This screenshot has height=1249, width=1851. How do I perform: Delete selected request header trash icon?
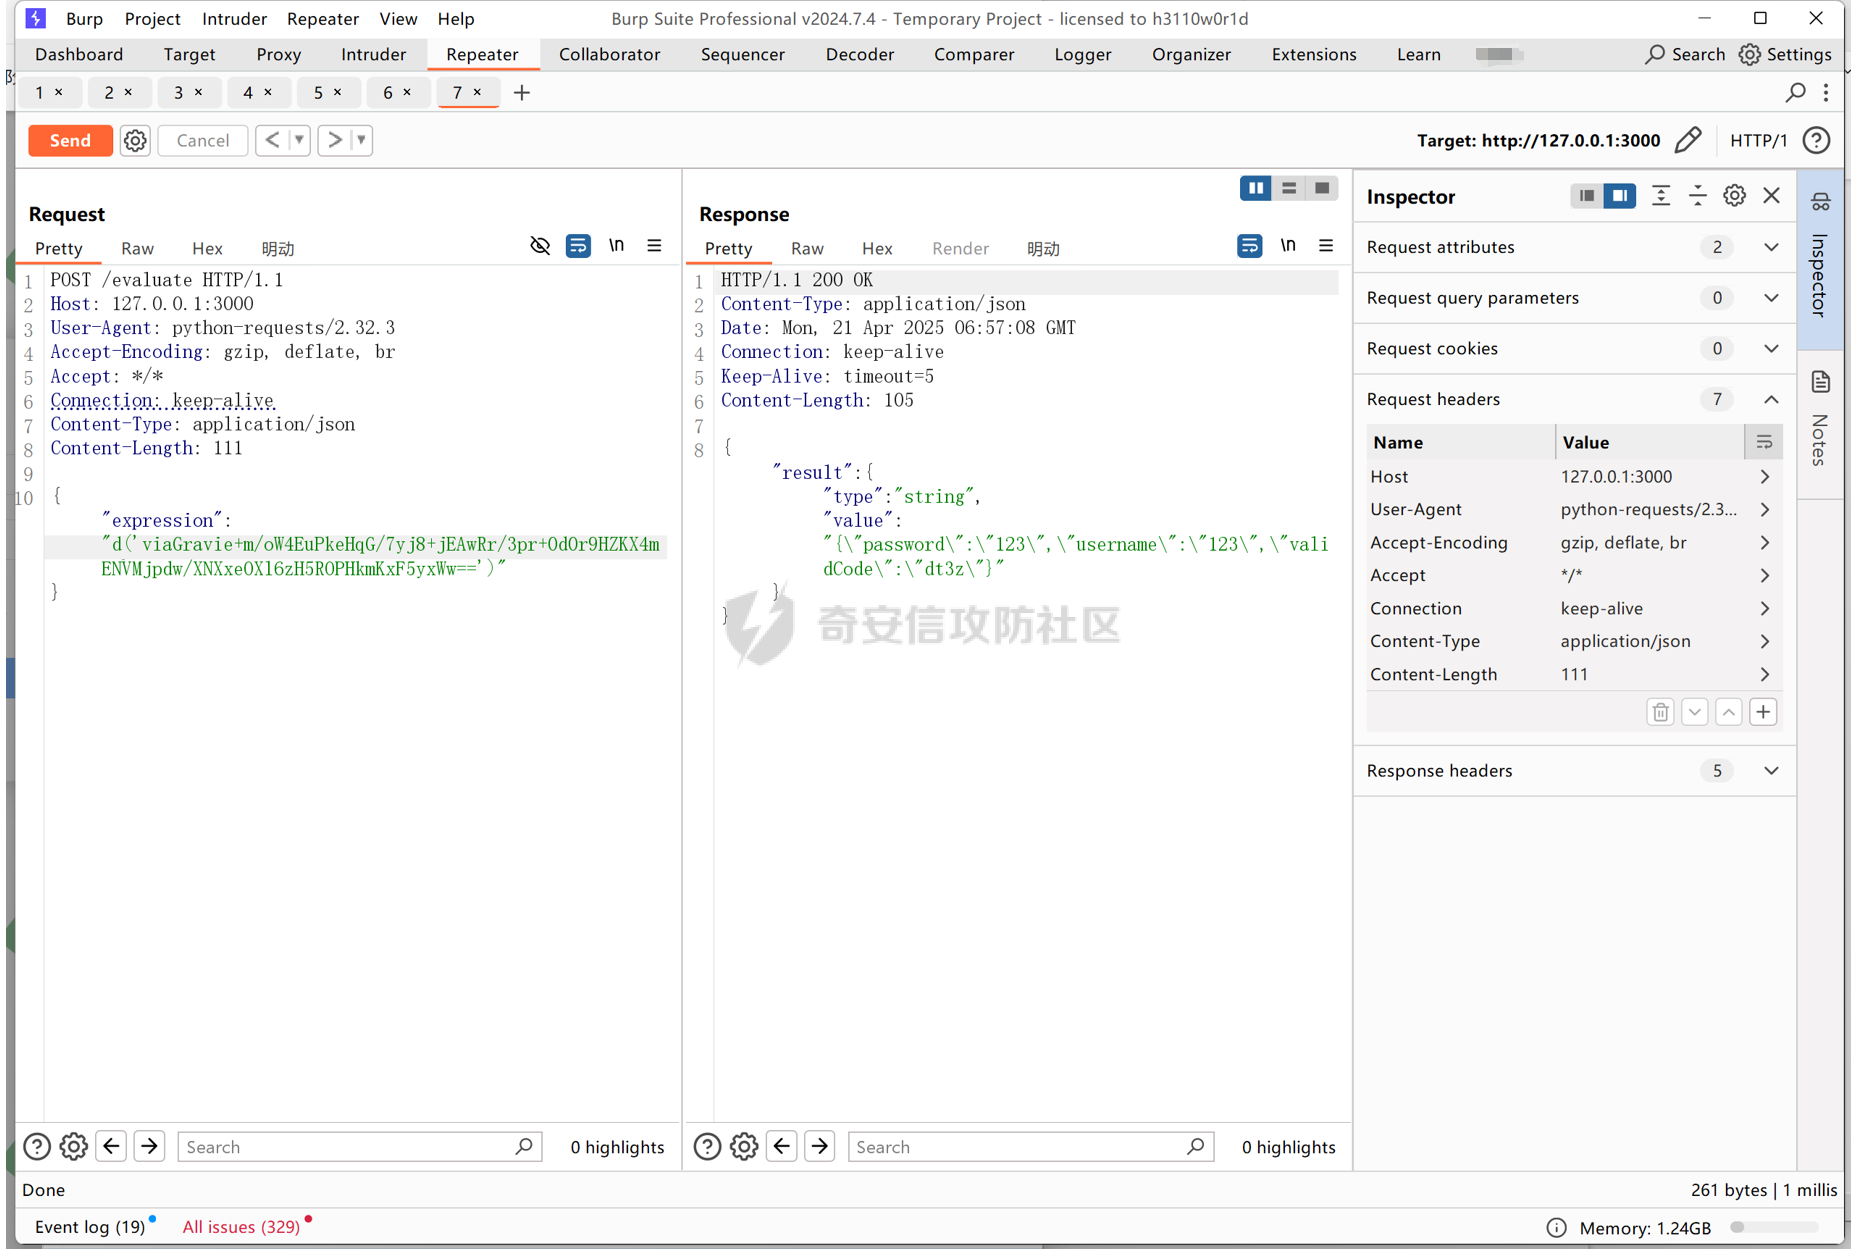[1661, 712]
